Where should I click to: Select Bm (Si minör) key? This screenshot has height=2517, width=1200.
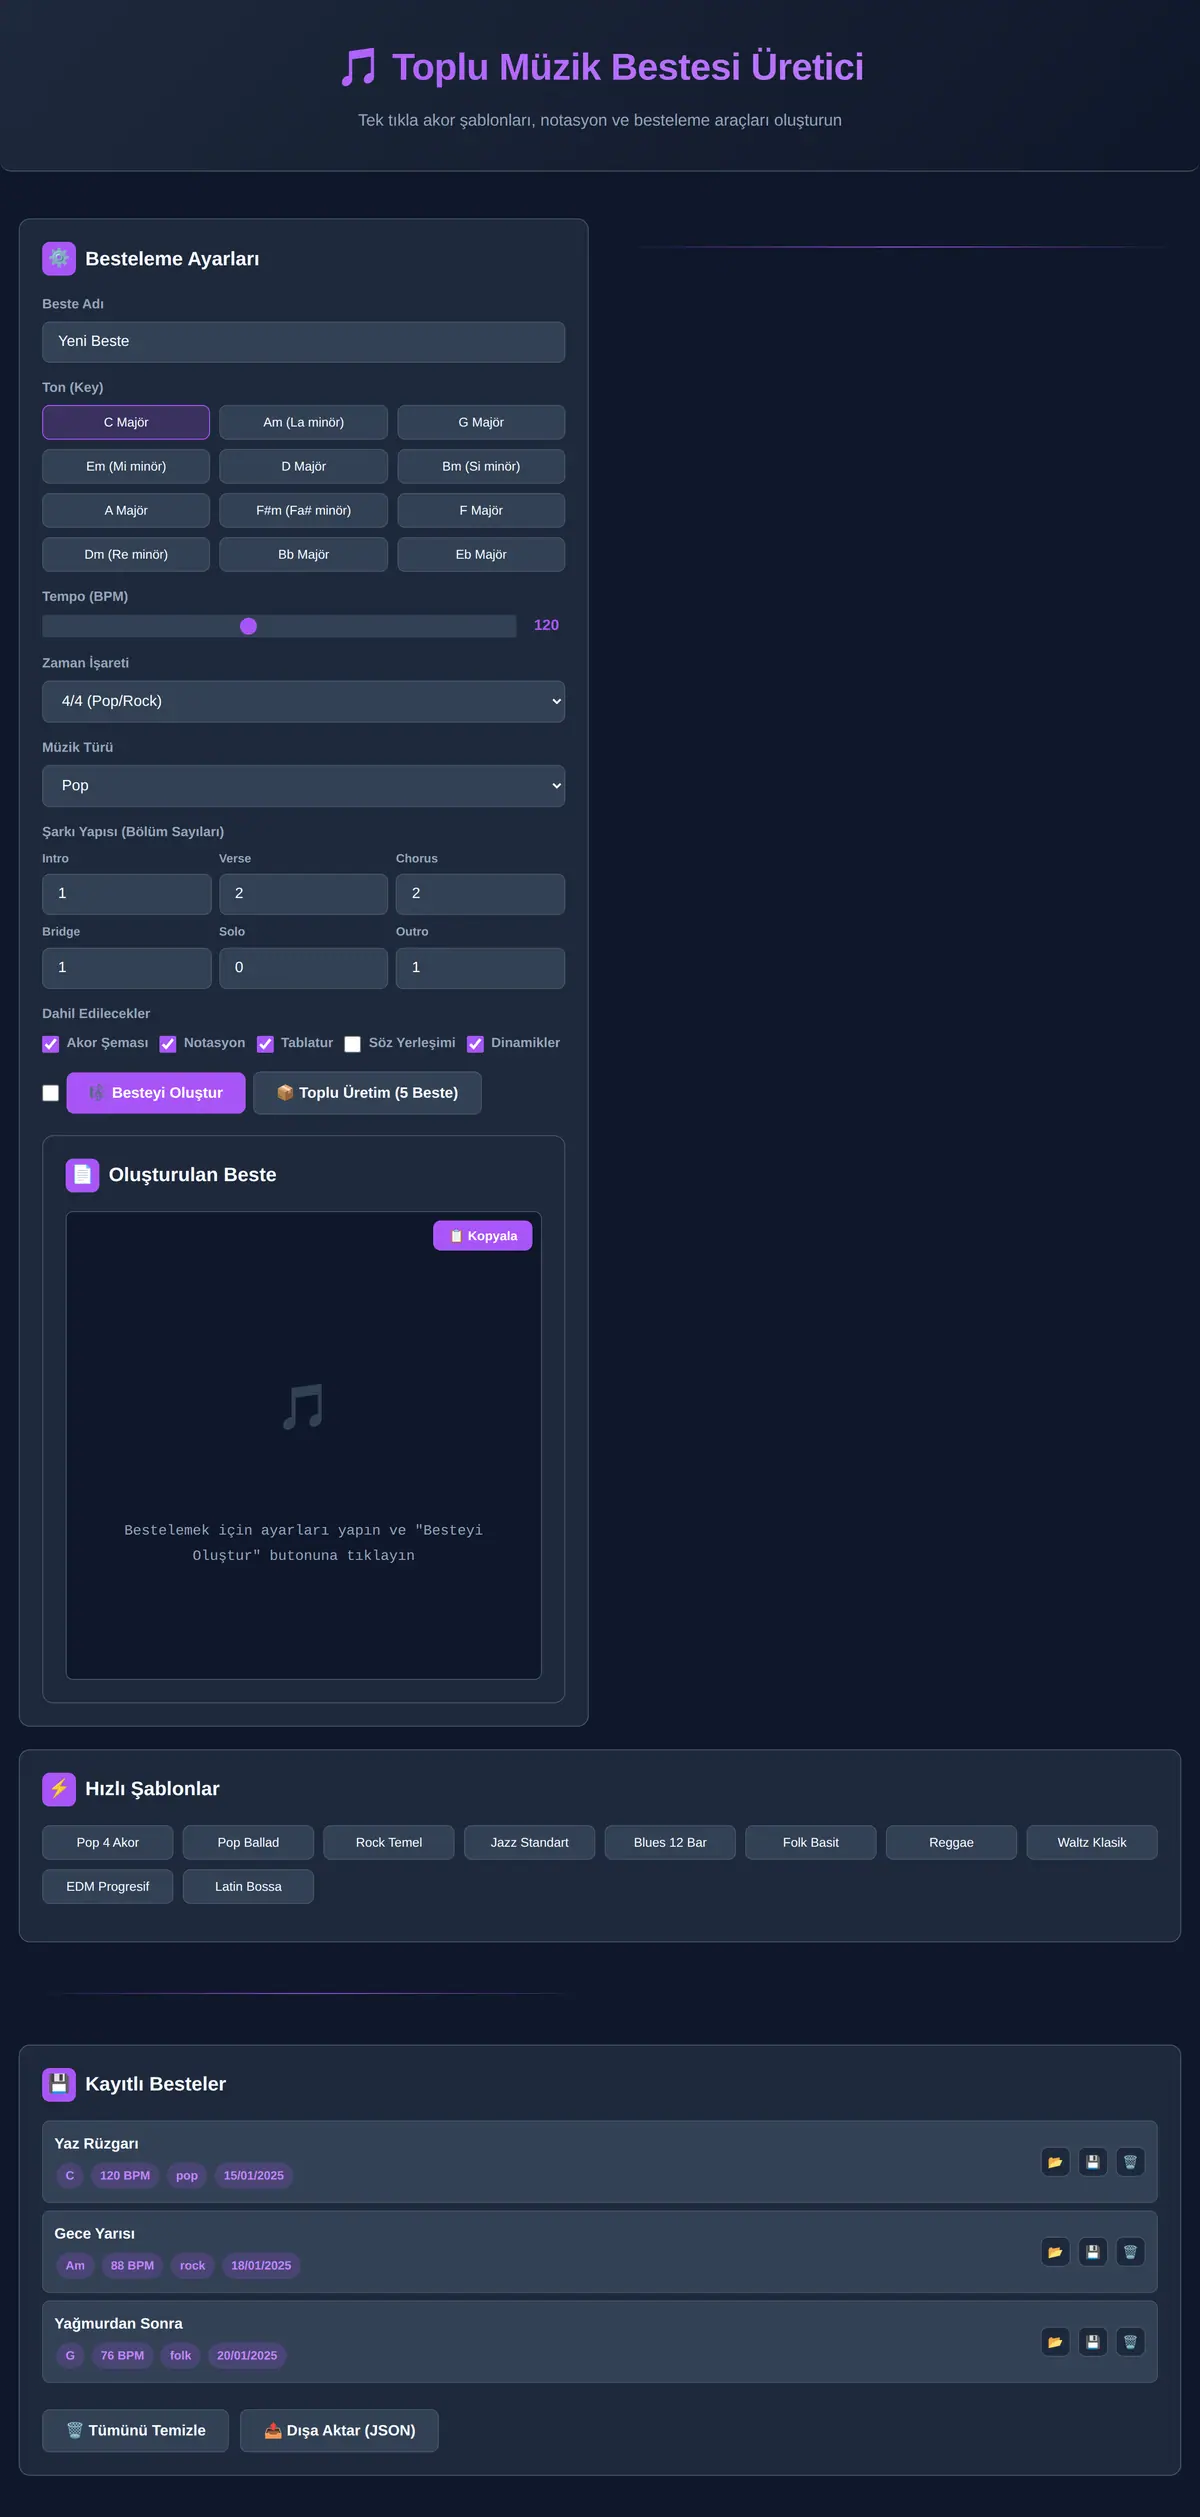tap(481, 466)
